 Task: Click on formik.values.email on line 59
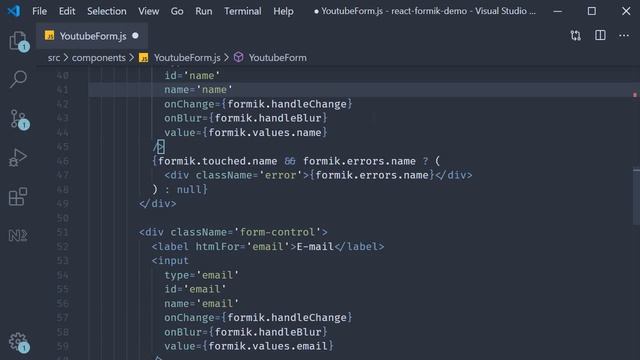pyautogui.click(x=268, y=346)
